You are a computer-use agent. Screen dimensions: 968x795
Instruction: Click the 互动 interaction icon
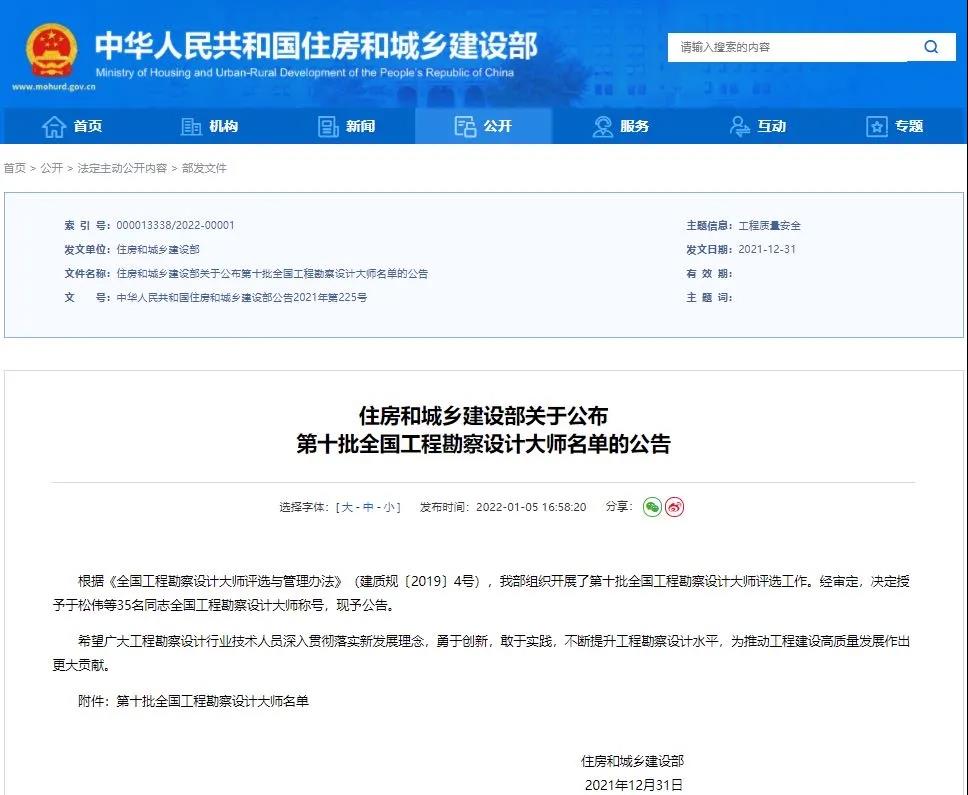point(740,127)
